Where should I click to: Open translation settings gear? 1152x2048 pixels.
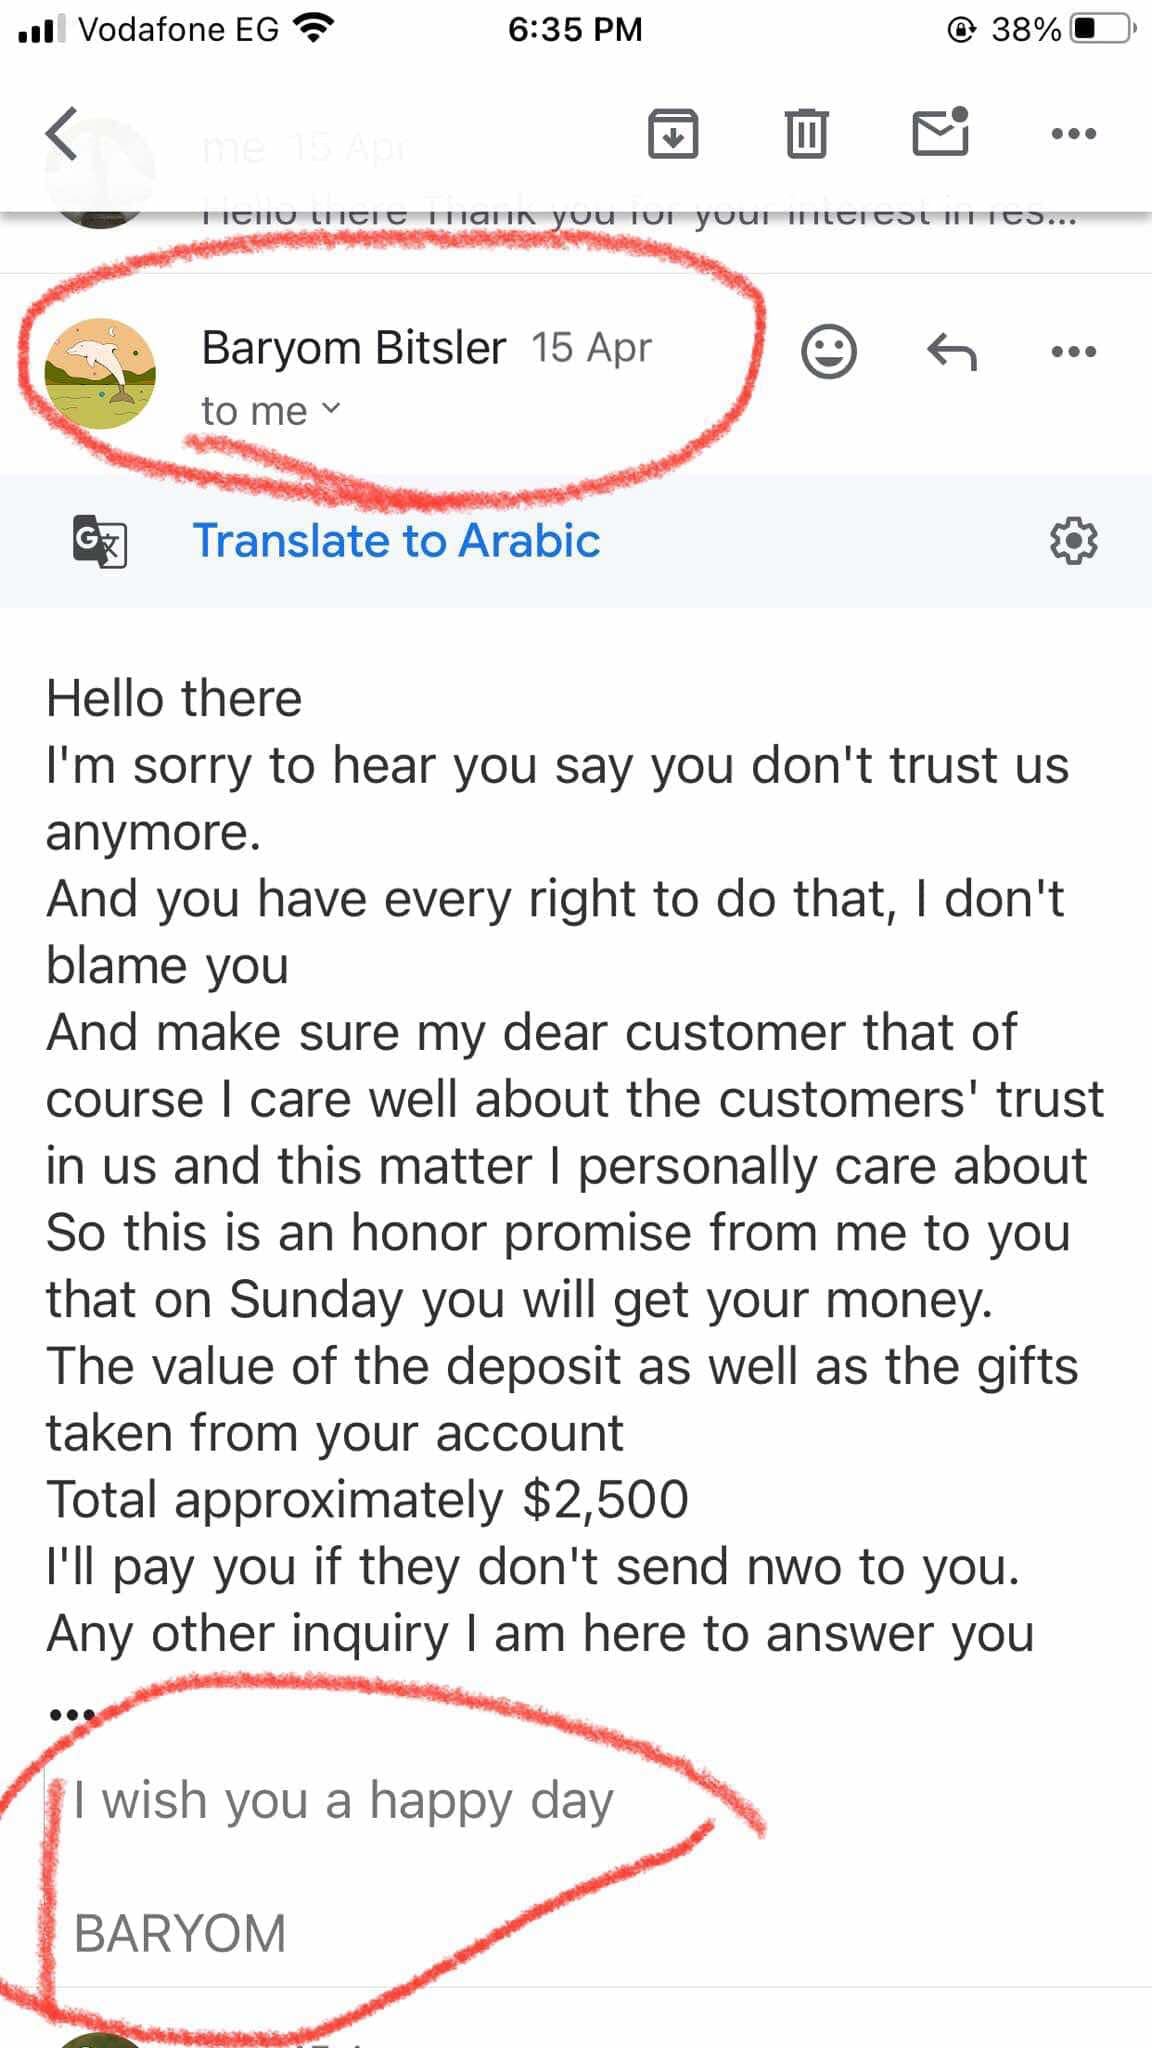pyautogui.click(x=1074, y=541)
